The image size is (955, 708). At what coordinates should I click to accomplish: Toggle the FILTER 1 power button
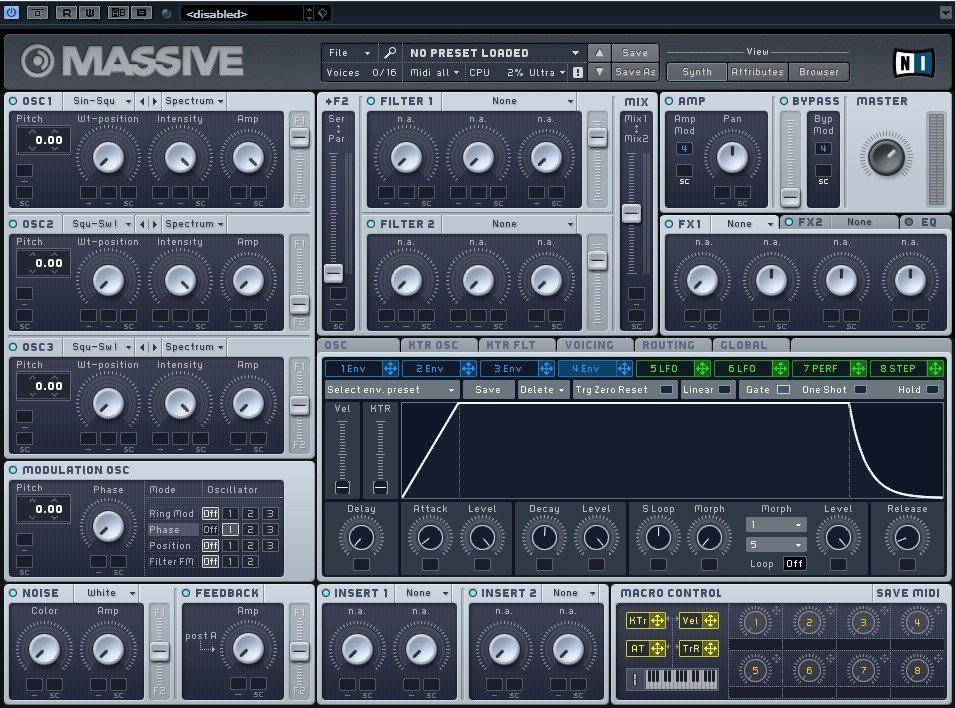point(371,101)
